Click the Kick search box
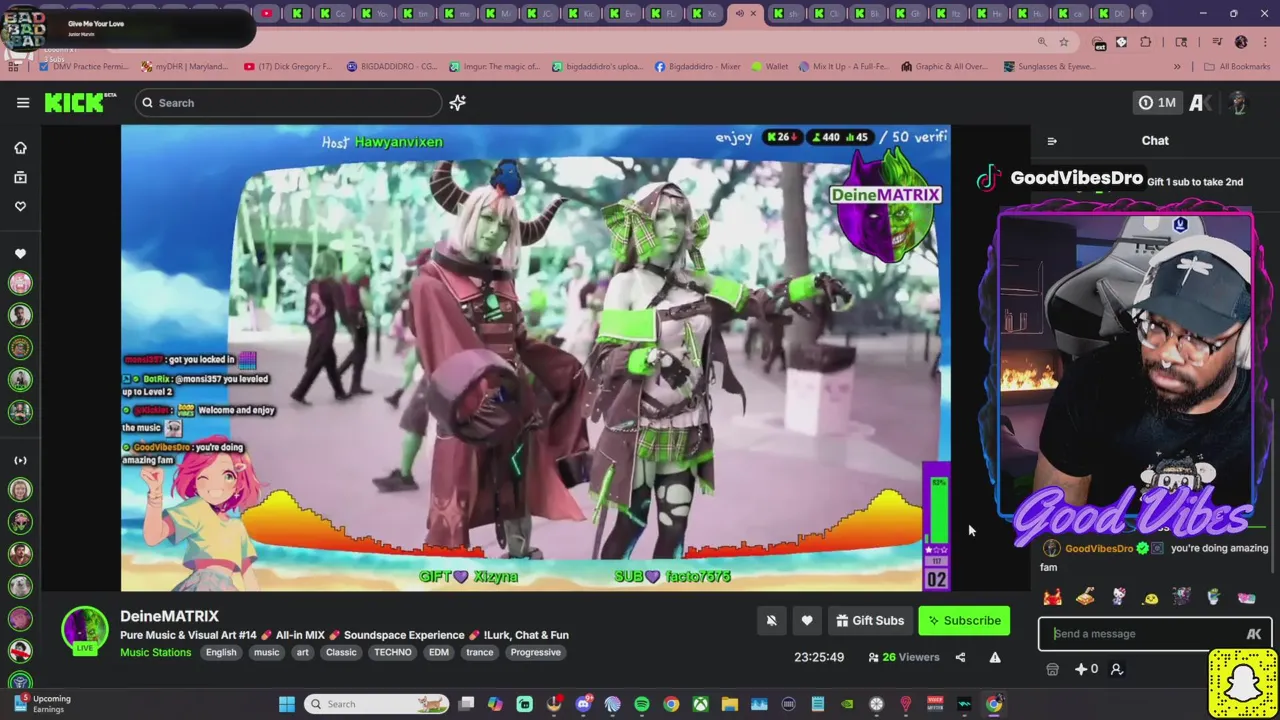This screenshot has height=720, width=1280. [288, 102]
